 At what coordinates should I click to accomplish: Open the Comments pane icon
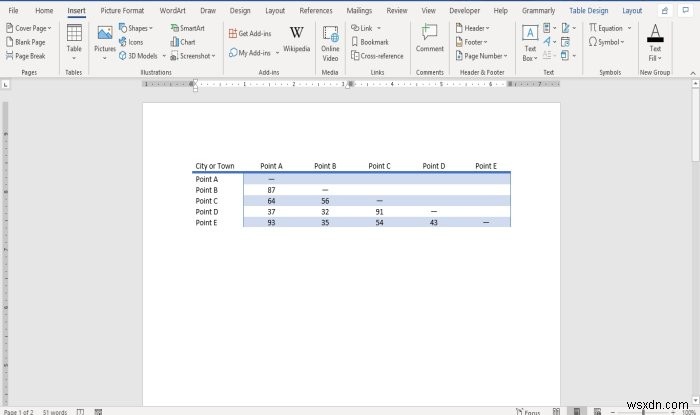tap(686, 10)
